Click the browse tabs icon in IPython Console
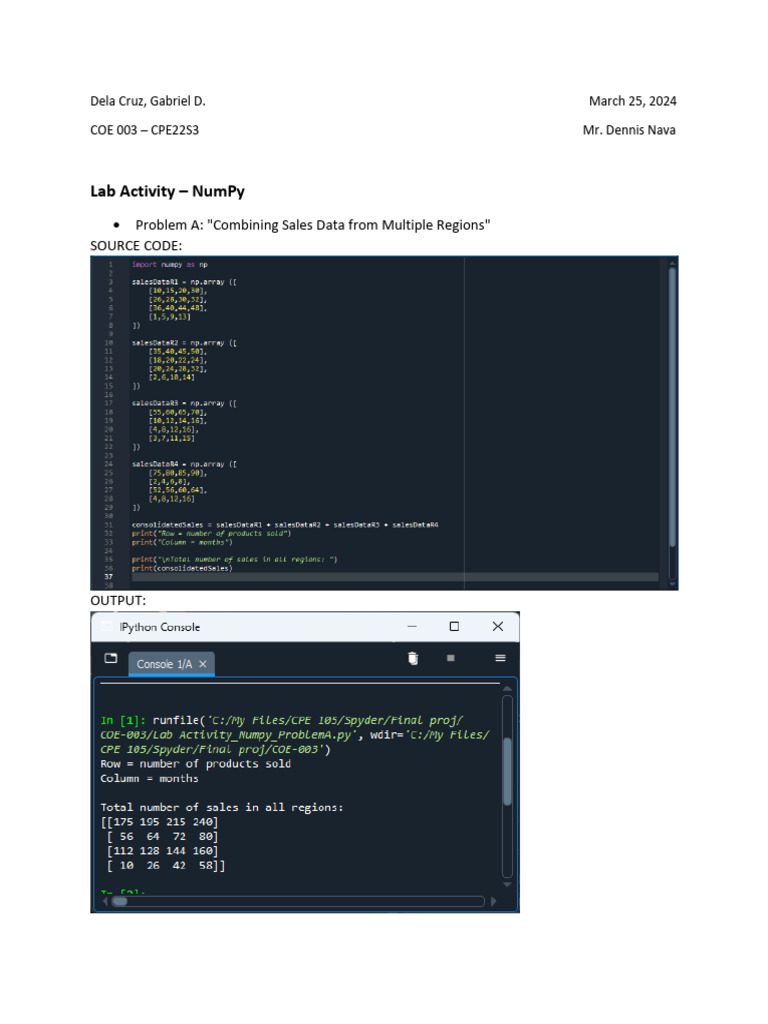 click(x=111, y=658)
